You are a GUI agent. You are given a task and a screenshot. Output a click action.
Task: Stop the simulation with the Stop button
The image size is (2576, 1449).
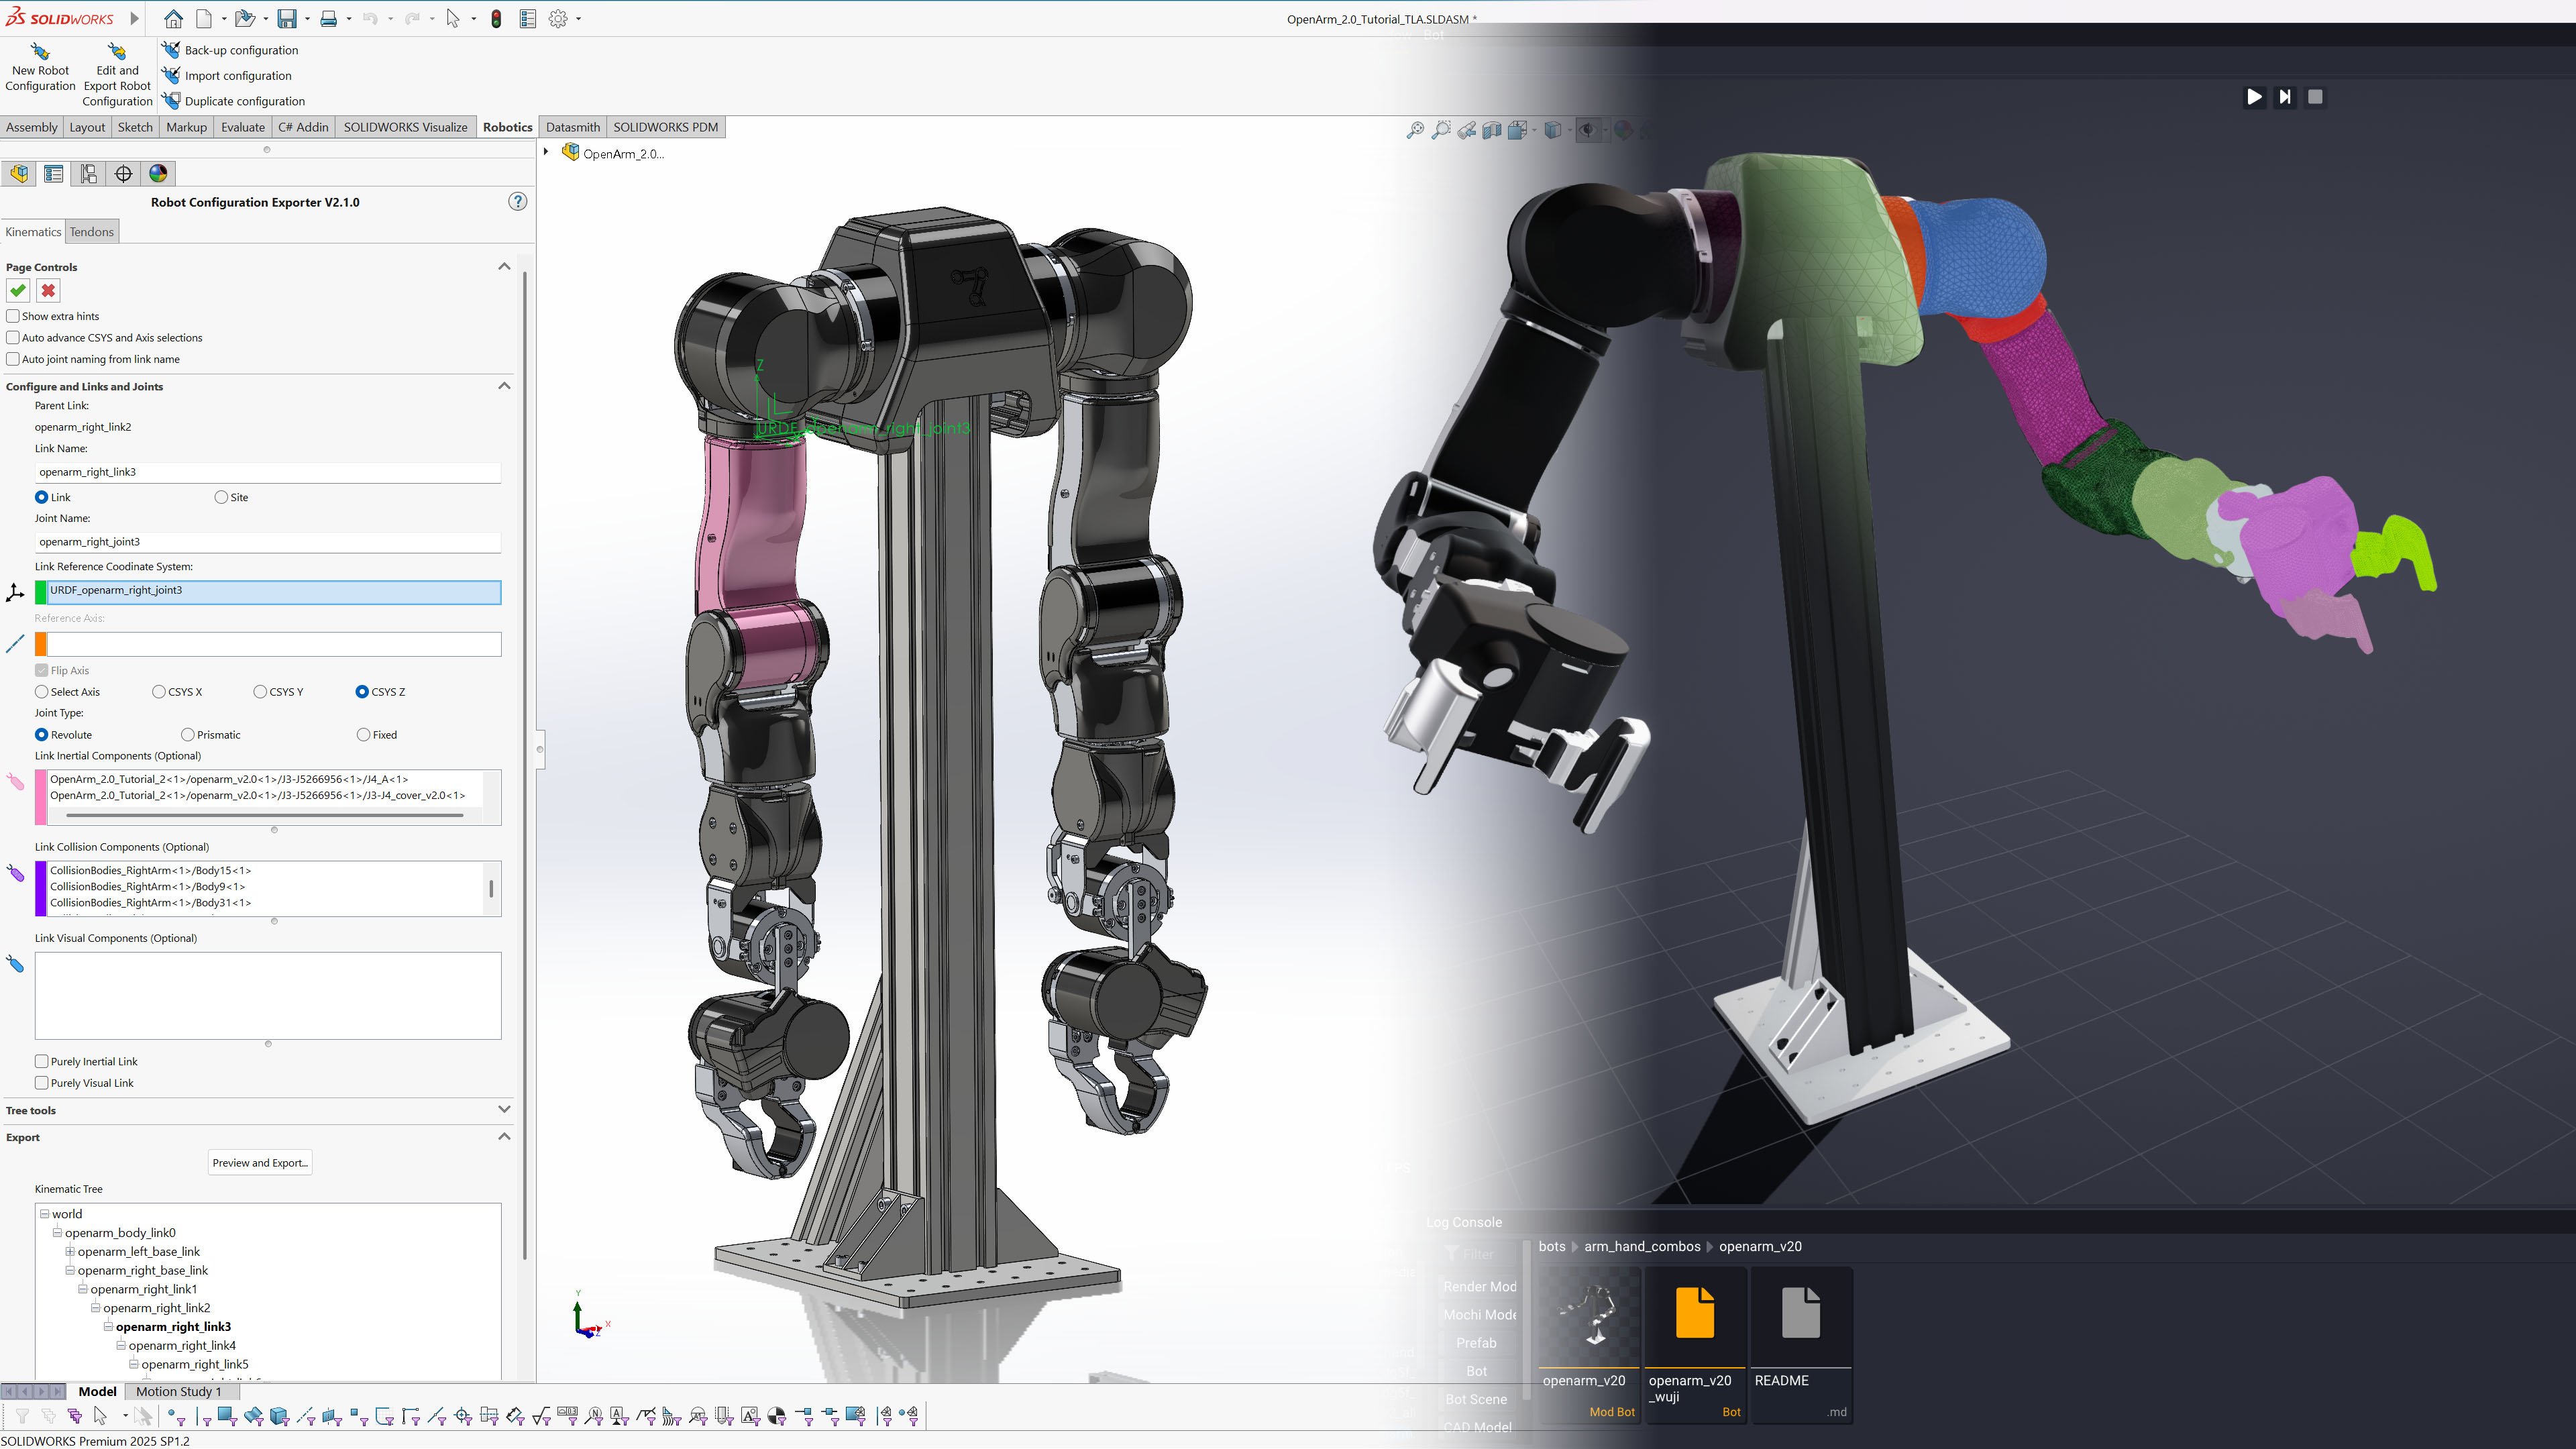[2315, 97]
